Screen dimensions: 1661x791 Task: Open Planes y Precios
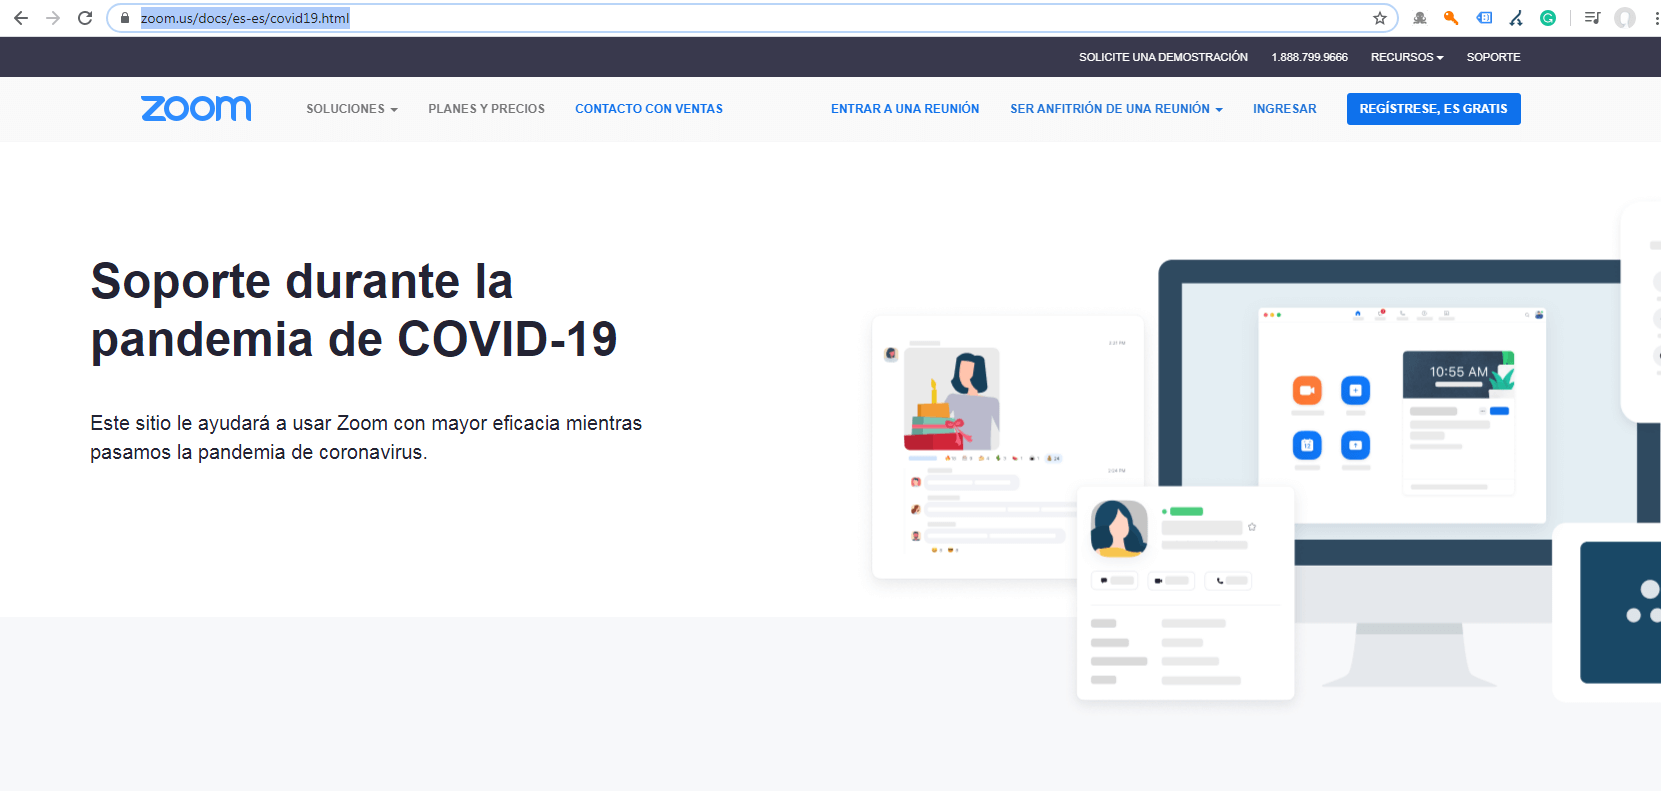tap(487, 109)
